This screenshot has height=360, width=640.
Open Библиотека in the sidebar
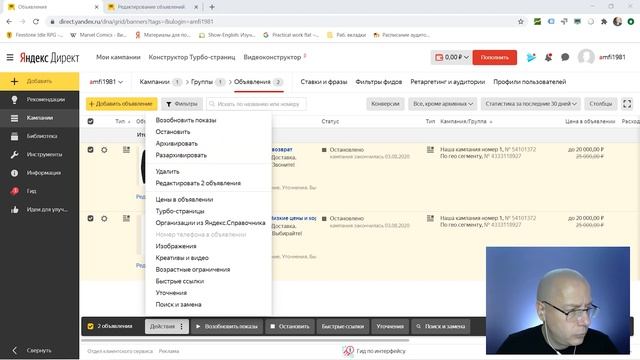pos(40,136)
